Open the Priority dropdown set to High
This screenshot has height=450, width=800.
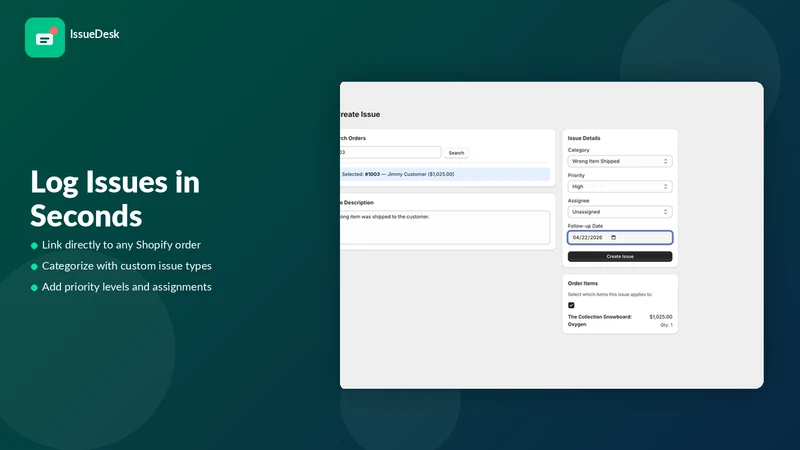click(620, 187)
